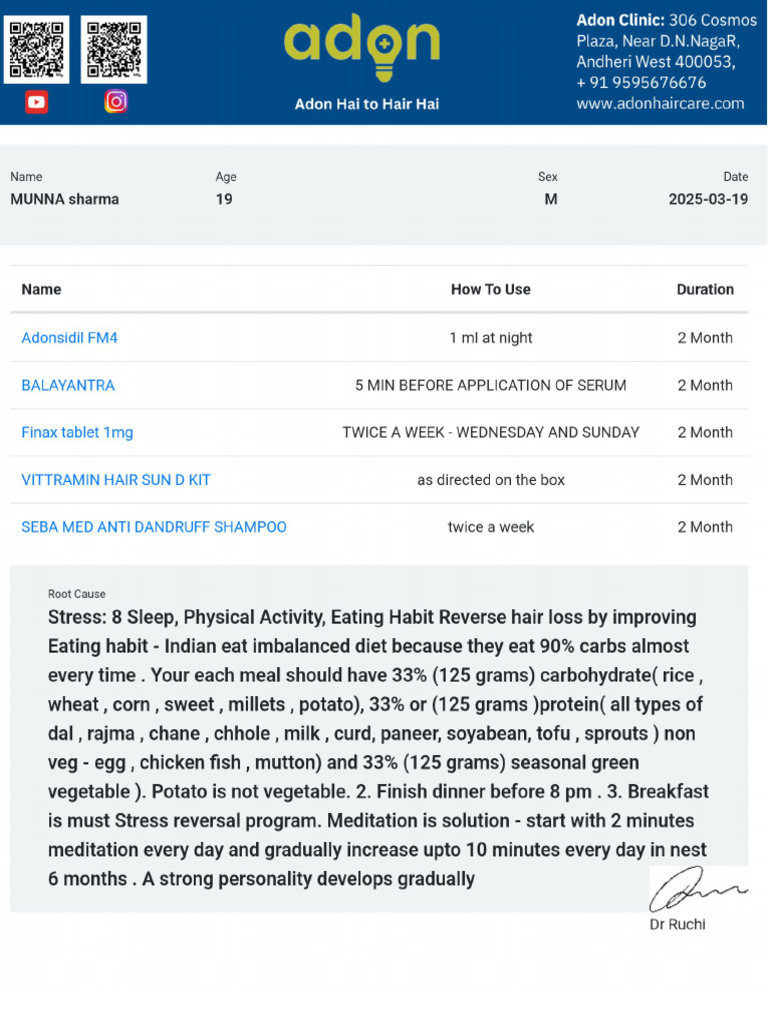
Task: Click the first QR code
Action: coord(37,49)
